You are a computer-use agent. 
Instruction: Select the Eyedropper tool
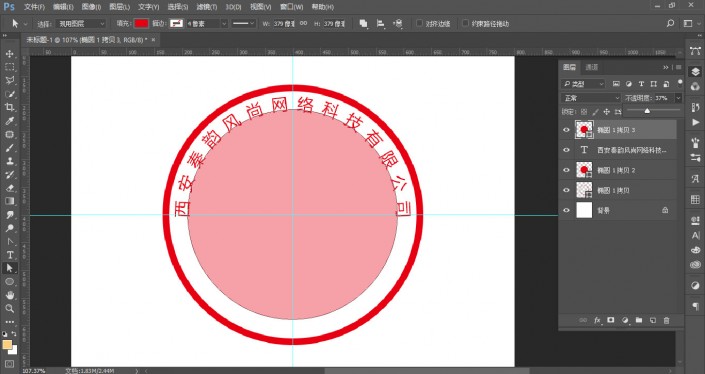click(x=9, y=121)
